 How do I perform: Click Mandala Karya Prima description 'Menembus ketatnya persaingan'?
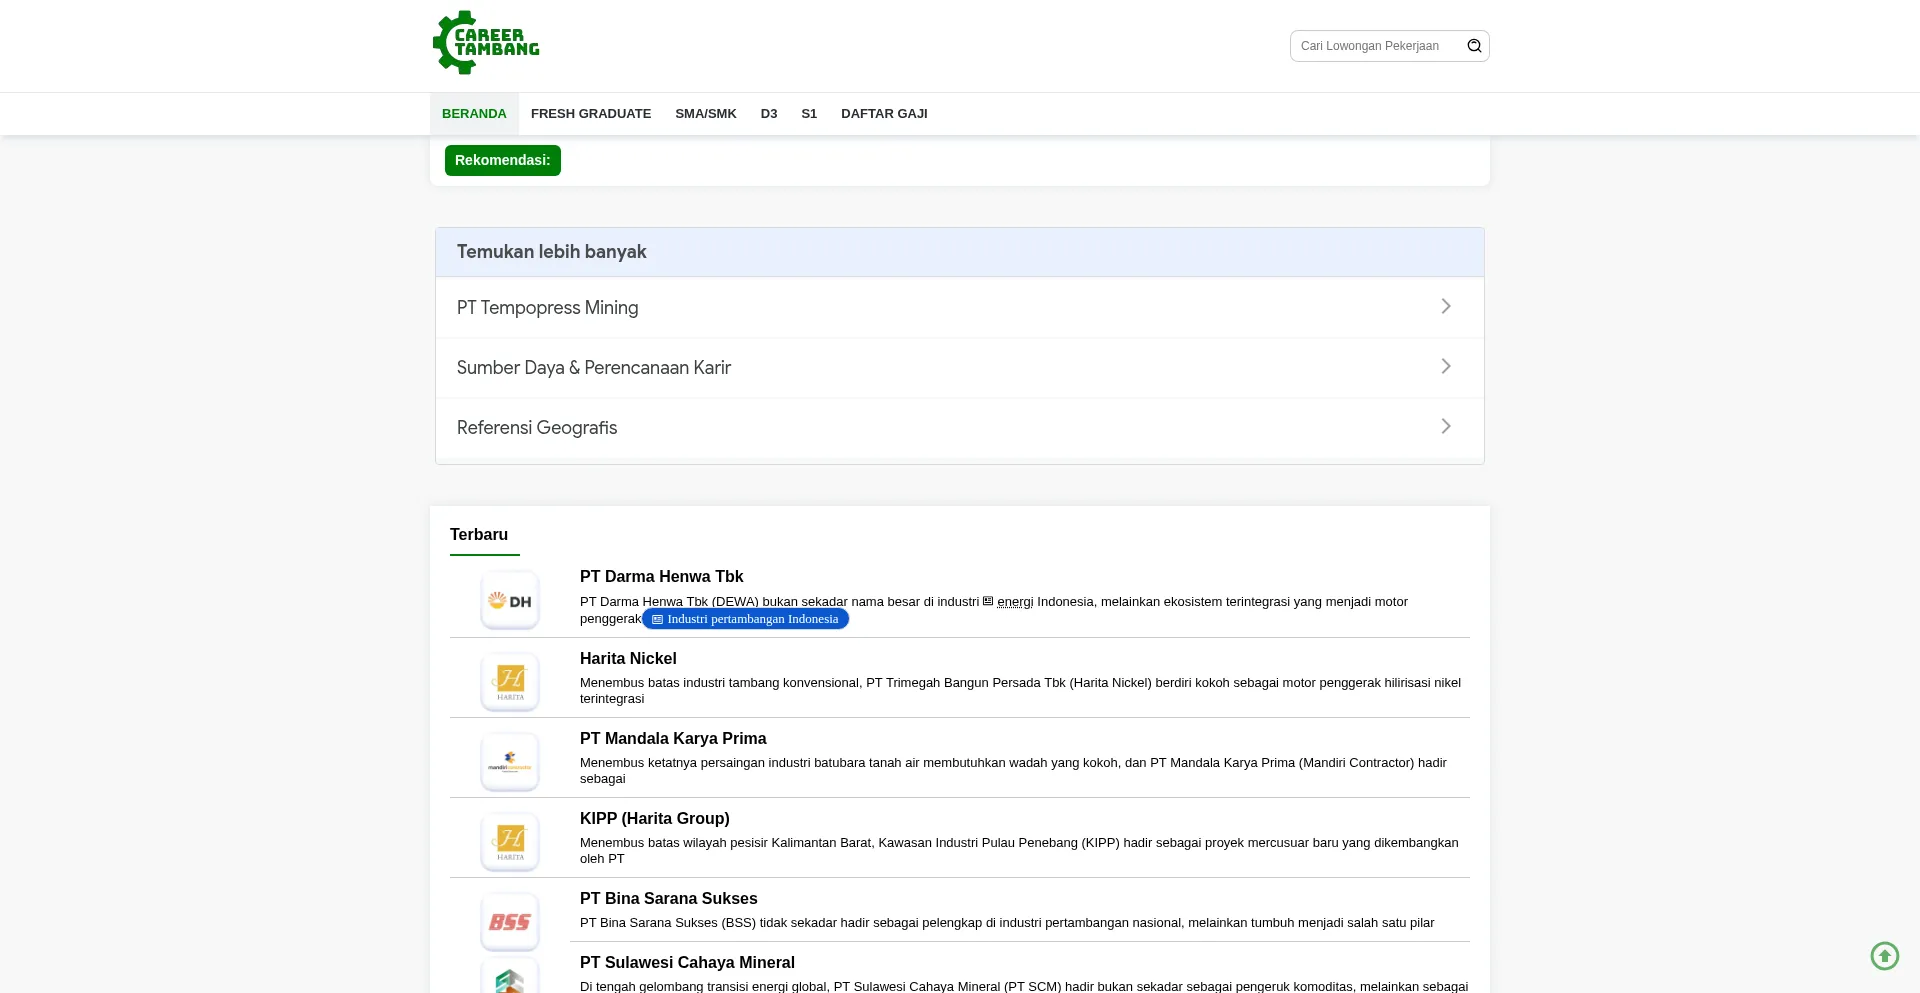pyautogui.click(x=1013, y=771)
